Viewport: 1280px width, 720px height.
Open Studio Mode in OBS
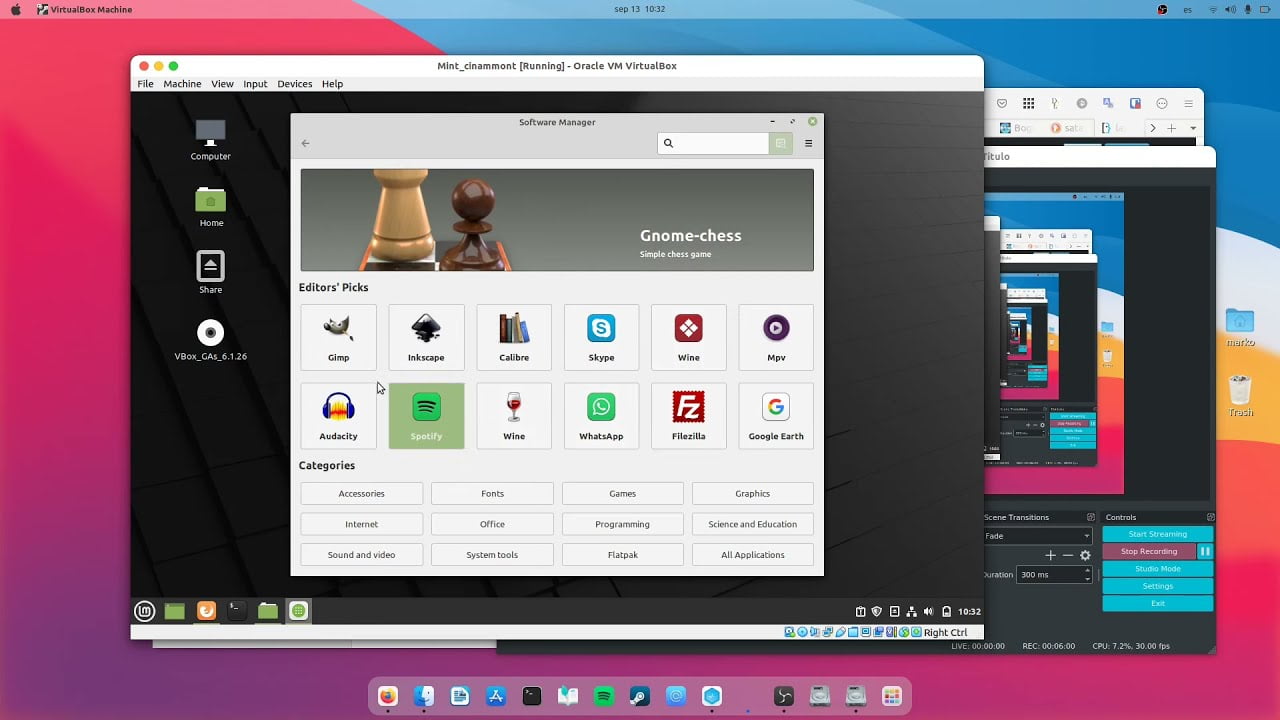tap(1157, 569)
